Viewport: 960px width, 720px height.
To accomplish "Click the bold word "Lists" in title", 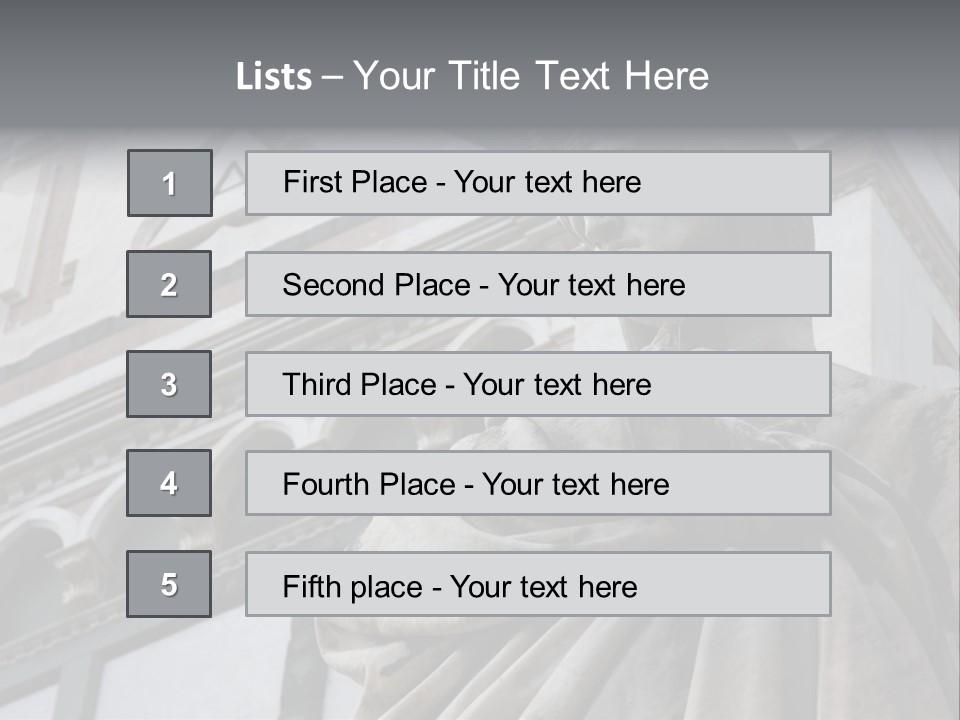I will 274,77.
